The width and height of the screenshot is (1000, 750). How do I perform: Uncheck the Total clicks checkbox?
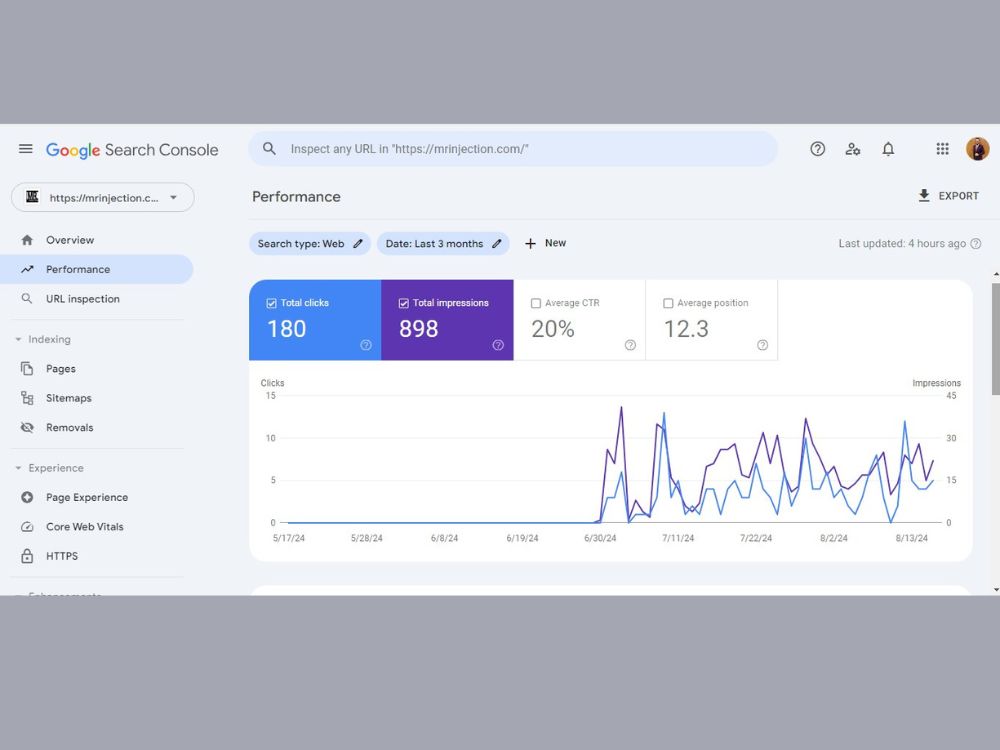tap(271, 304)
